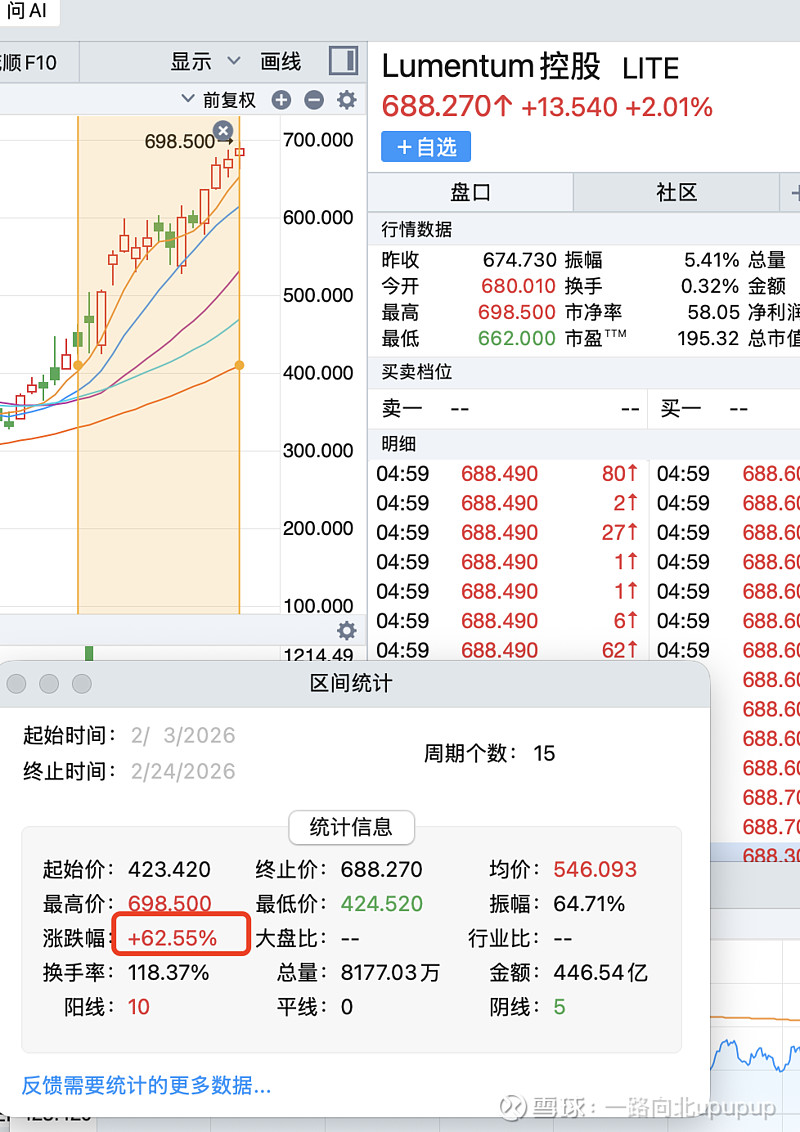Select 昨收 674.730 value
Screen dimensions: 800x1132
tap(519, 259)
